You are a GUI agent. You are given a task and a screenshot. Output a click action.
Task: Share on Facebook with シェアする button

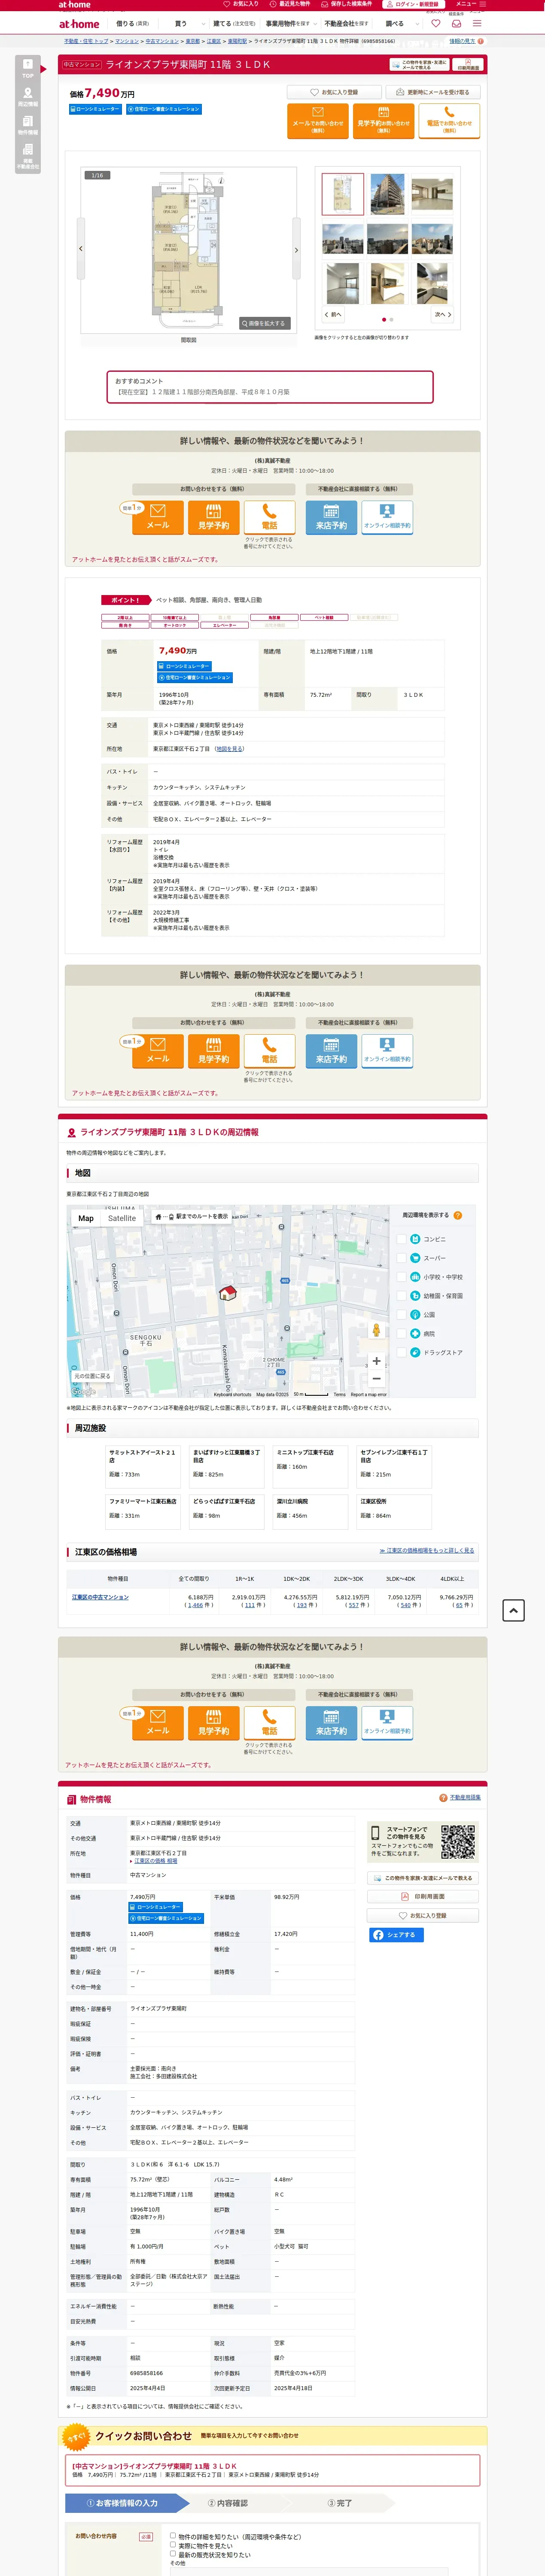396,1934
